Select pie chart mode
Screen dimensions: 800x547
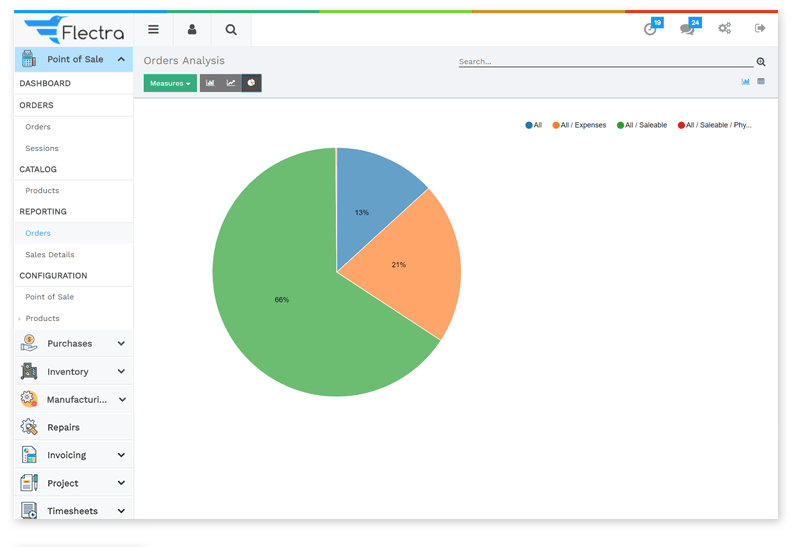pyautogui.click(x=251, y=83)
